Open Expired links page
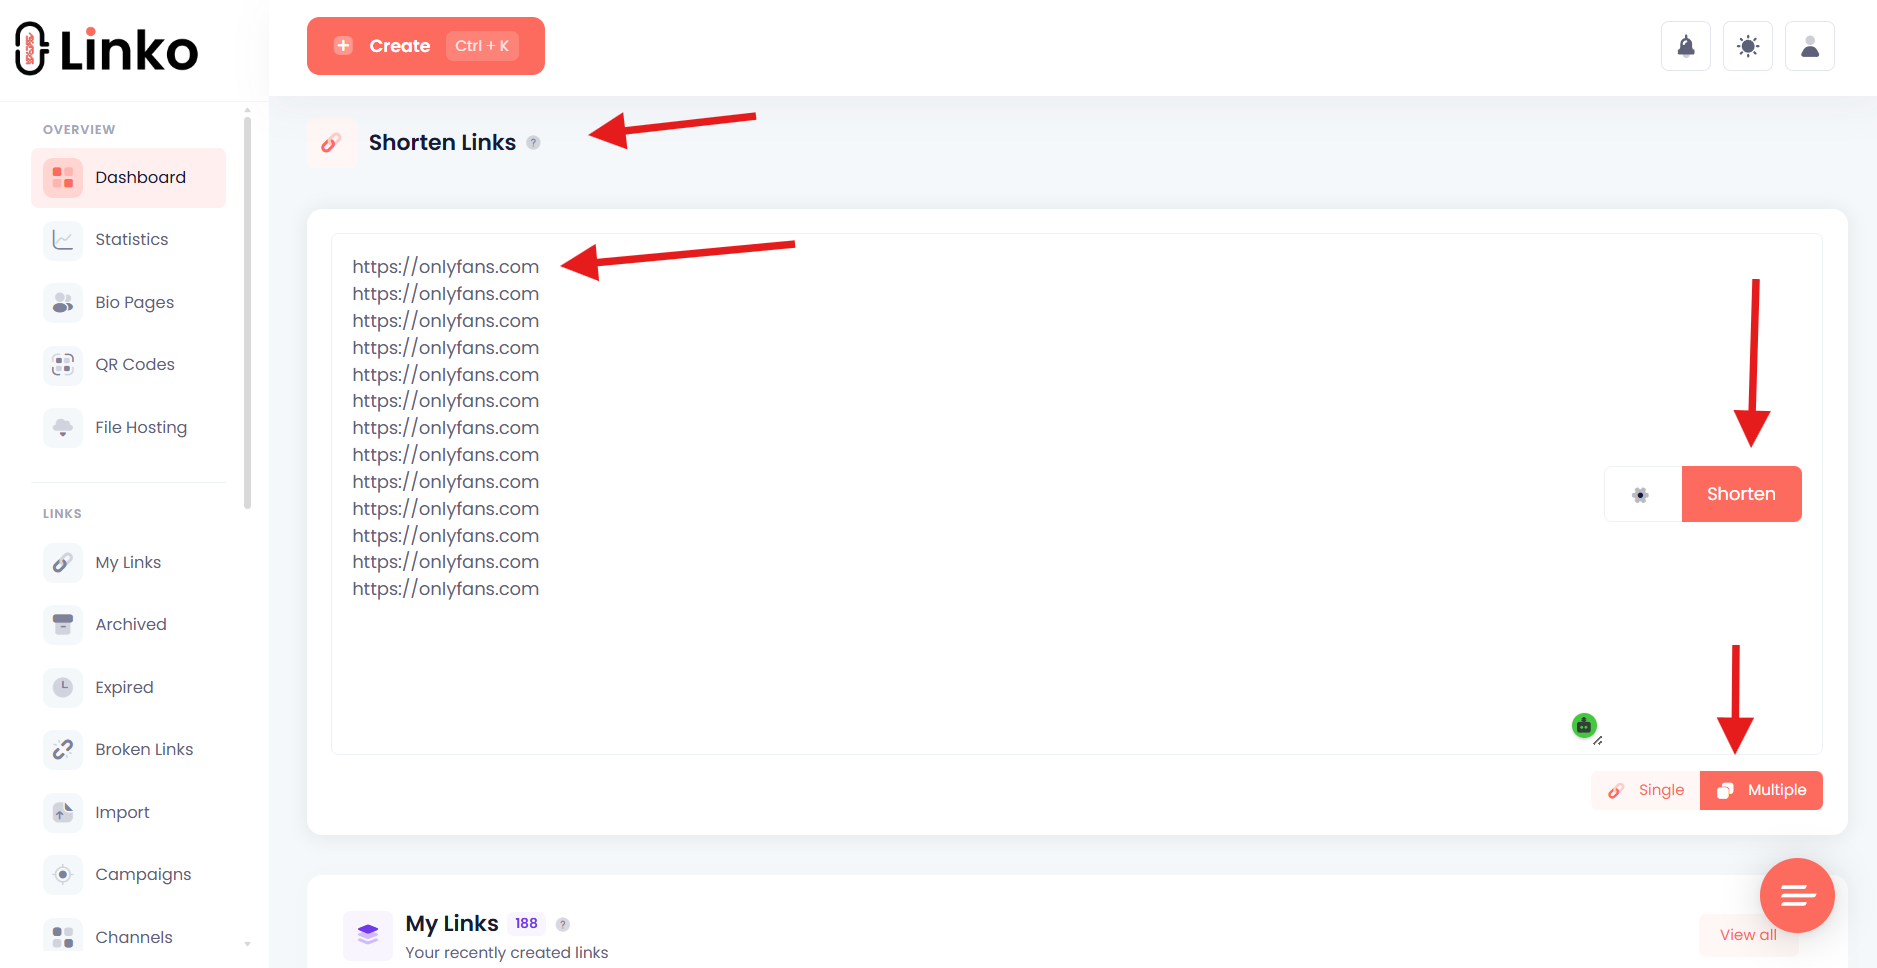Screen dimensions: 1877x968 coord(128,687)
